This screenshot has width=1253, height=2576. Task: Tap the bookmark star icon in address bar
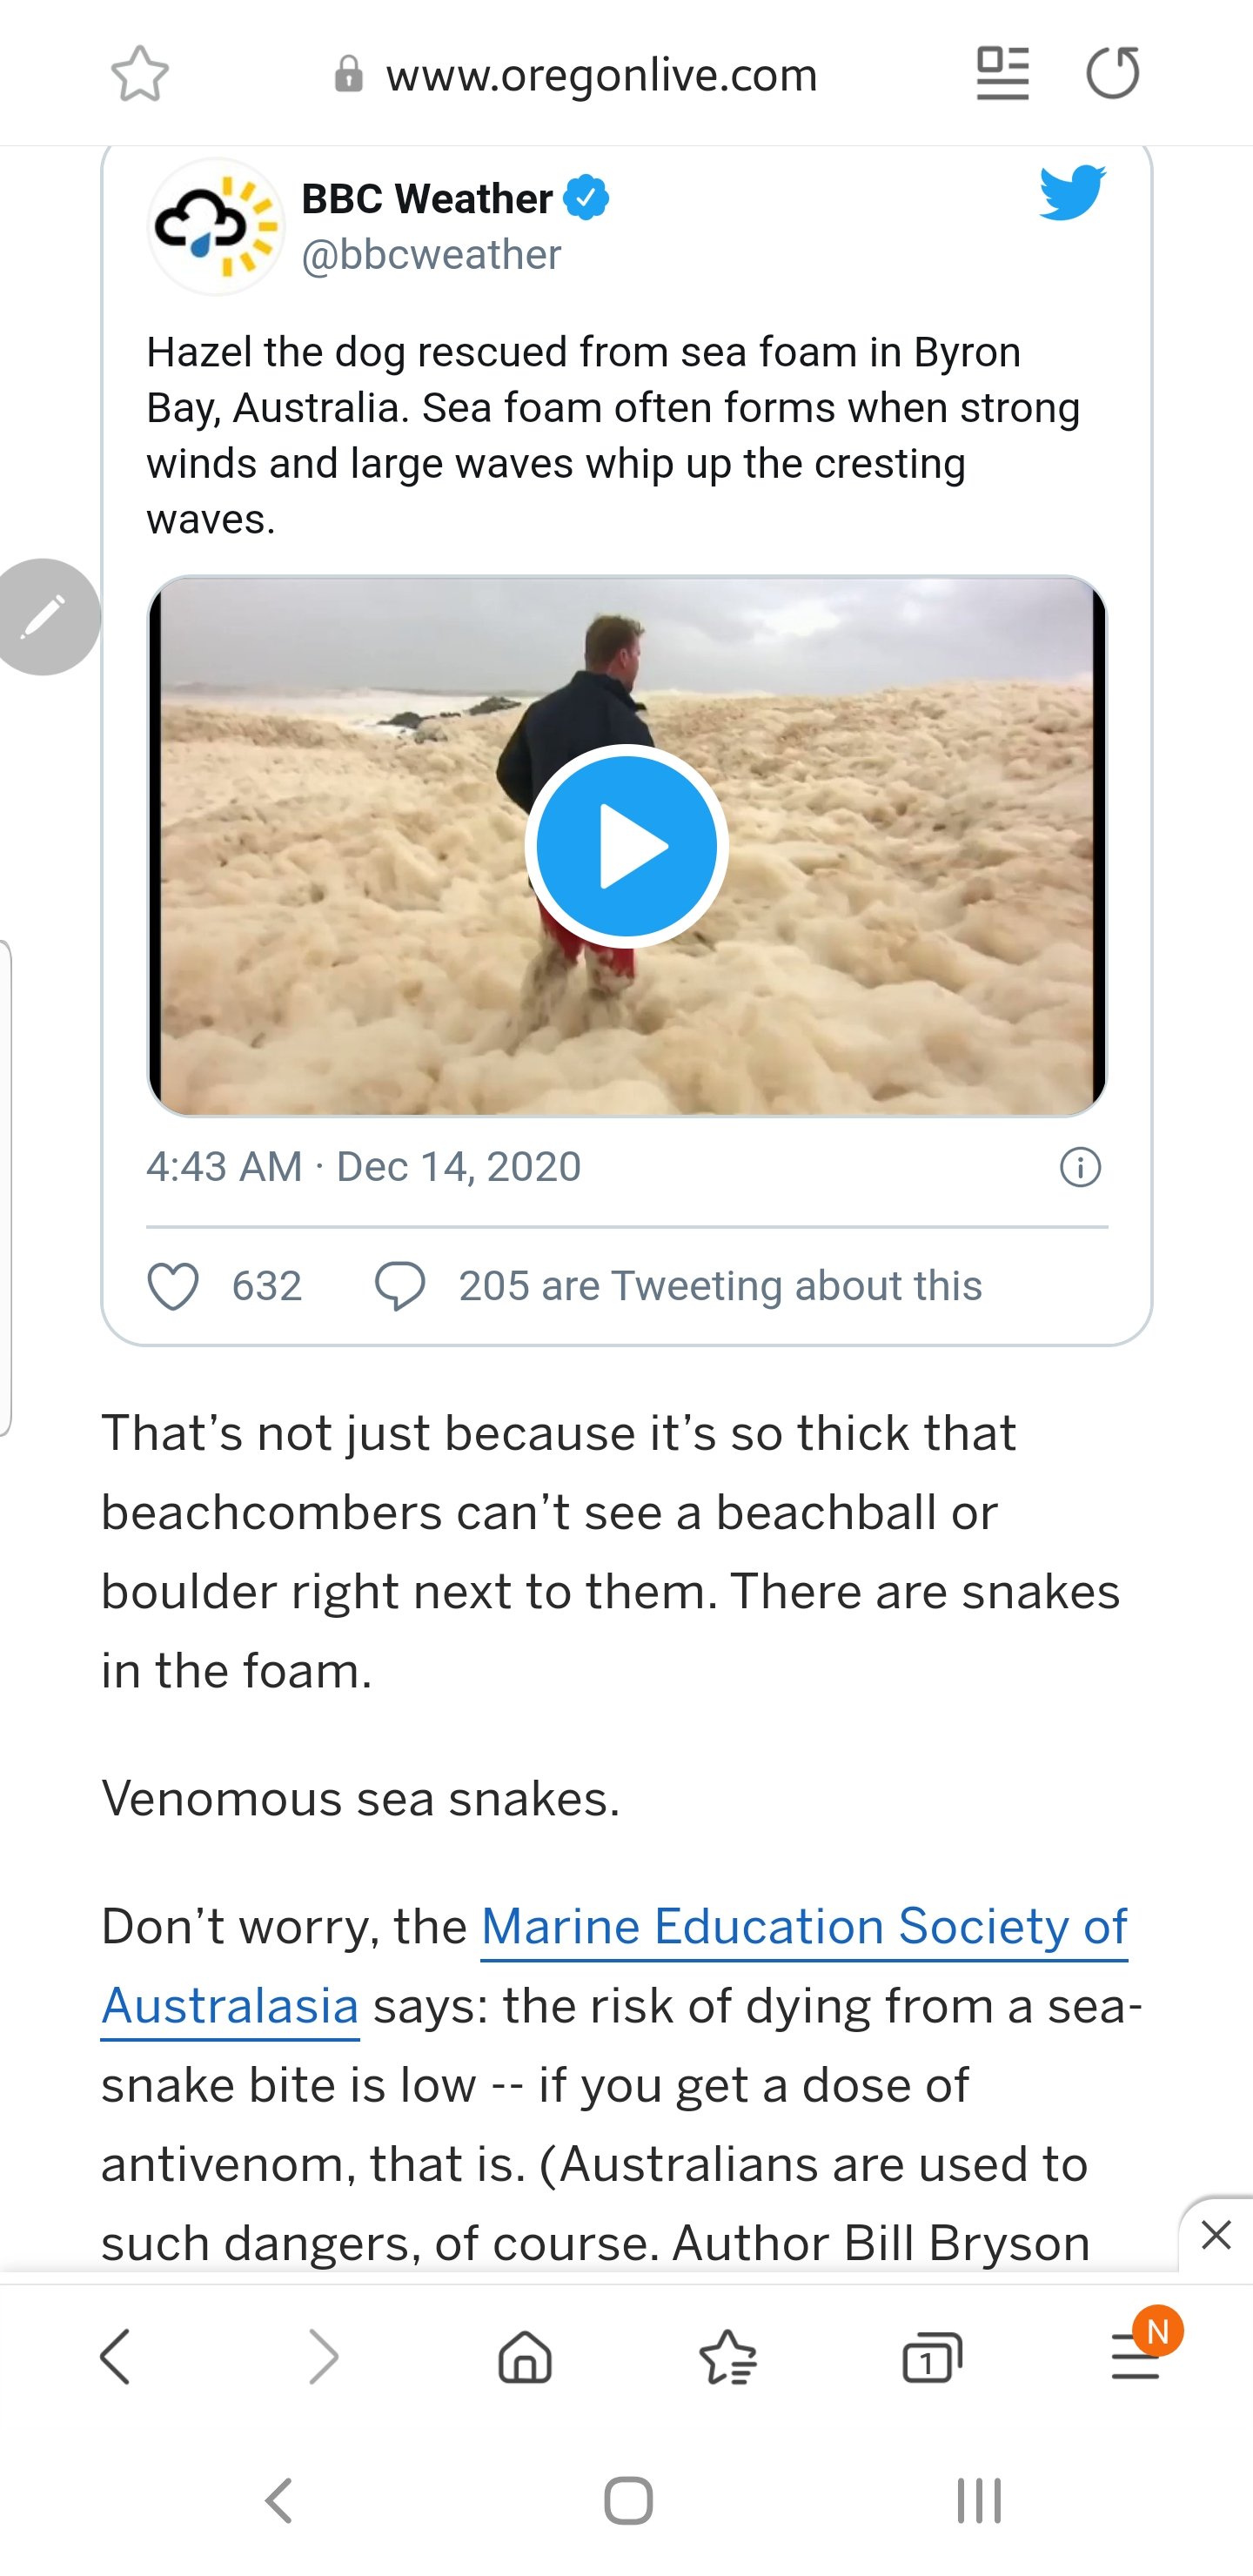pos(140,74)
